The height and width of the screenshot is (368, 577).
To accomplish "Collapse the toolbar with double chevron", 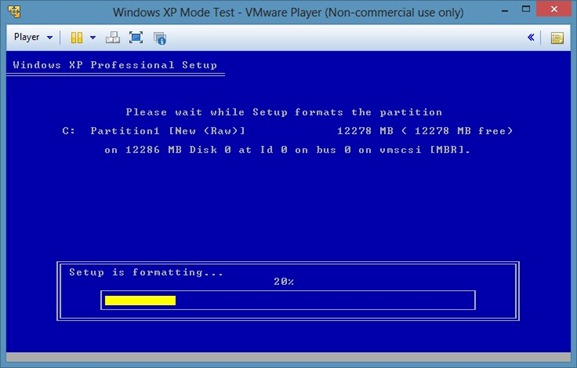I will [531, 37].
